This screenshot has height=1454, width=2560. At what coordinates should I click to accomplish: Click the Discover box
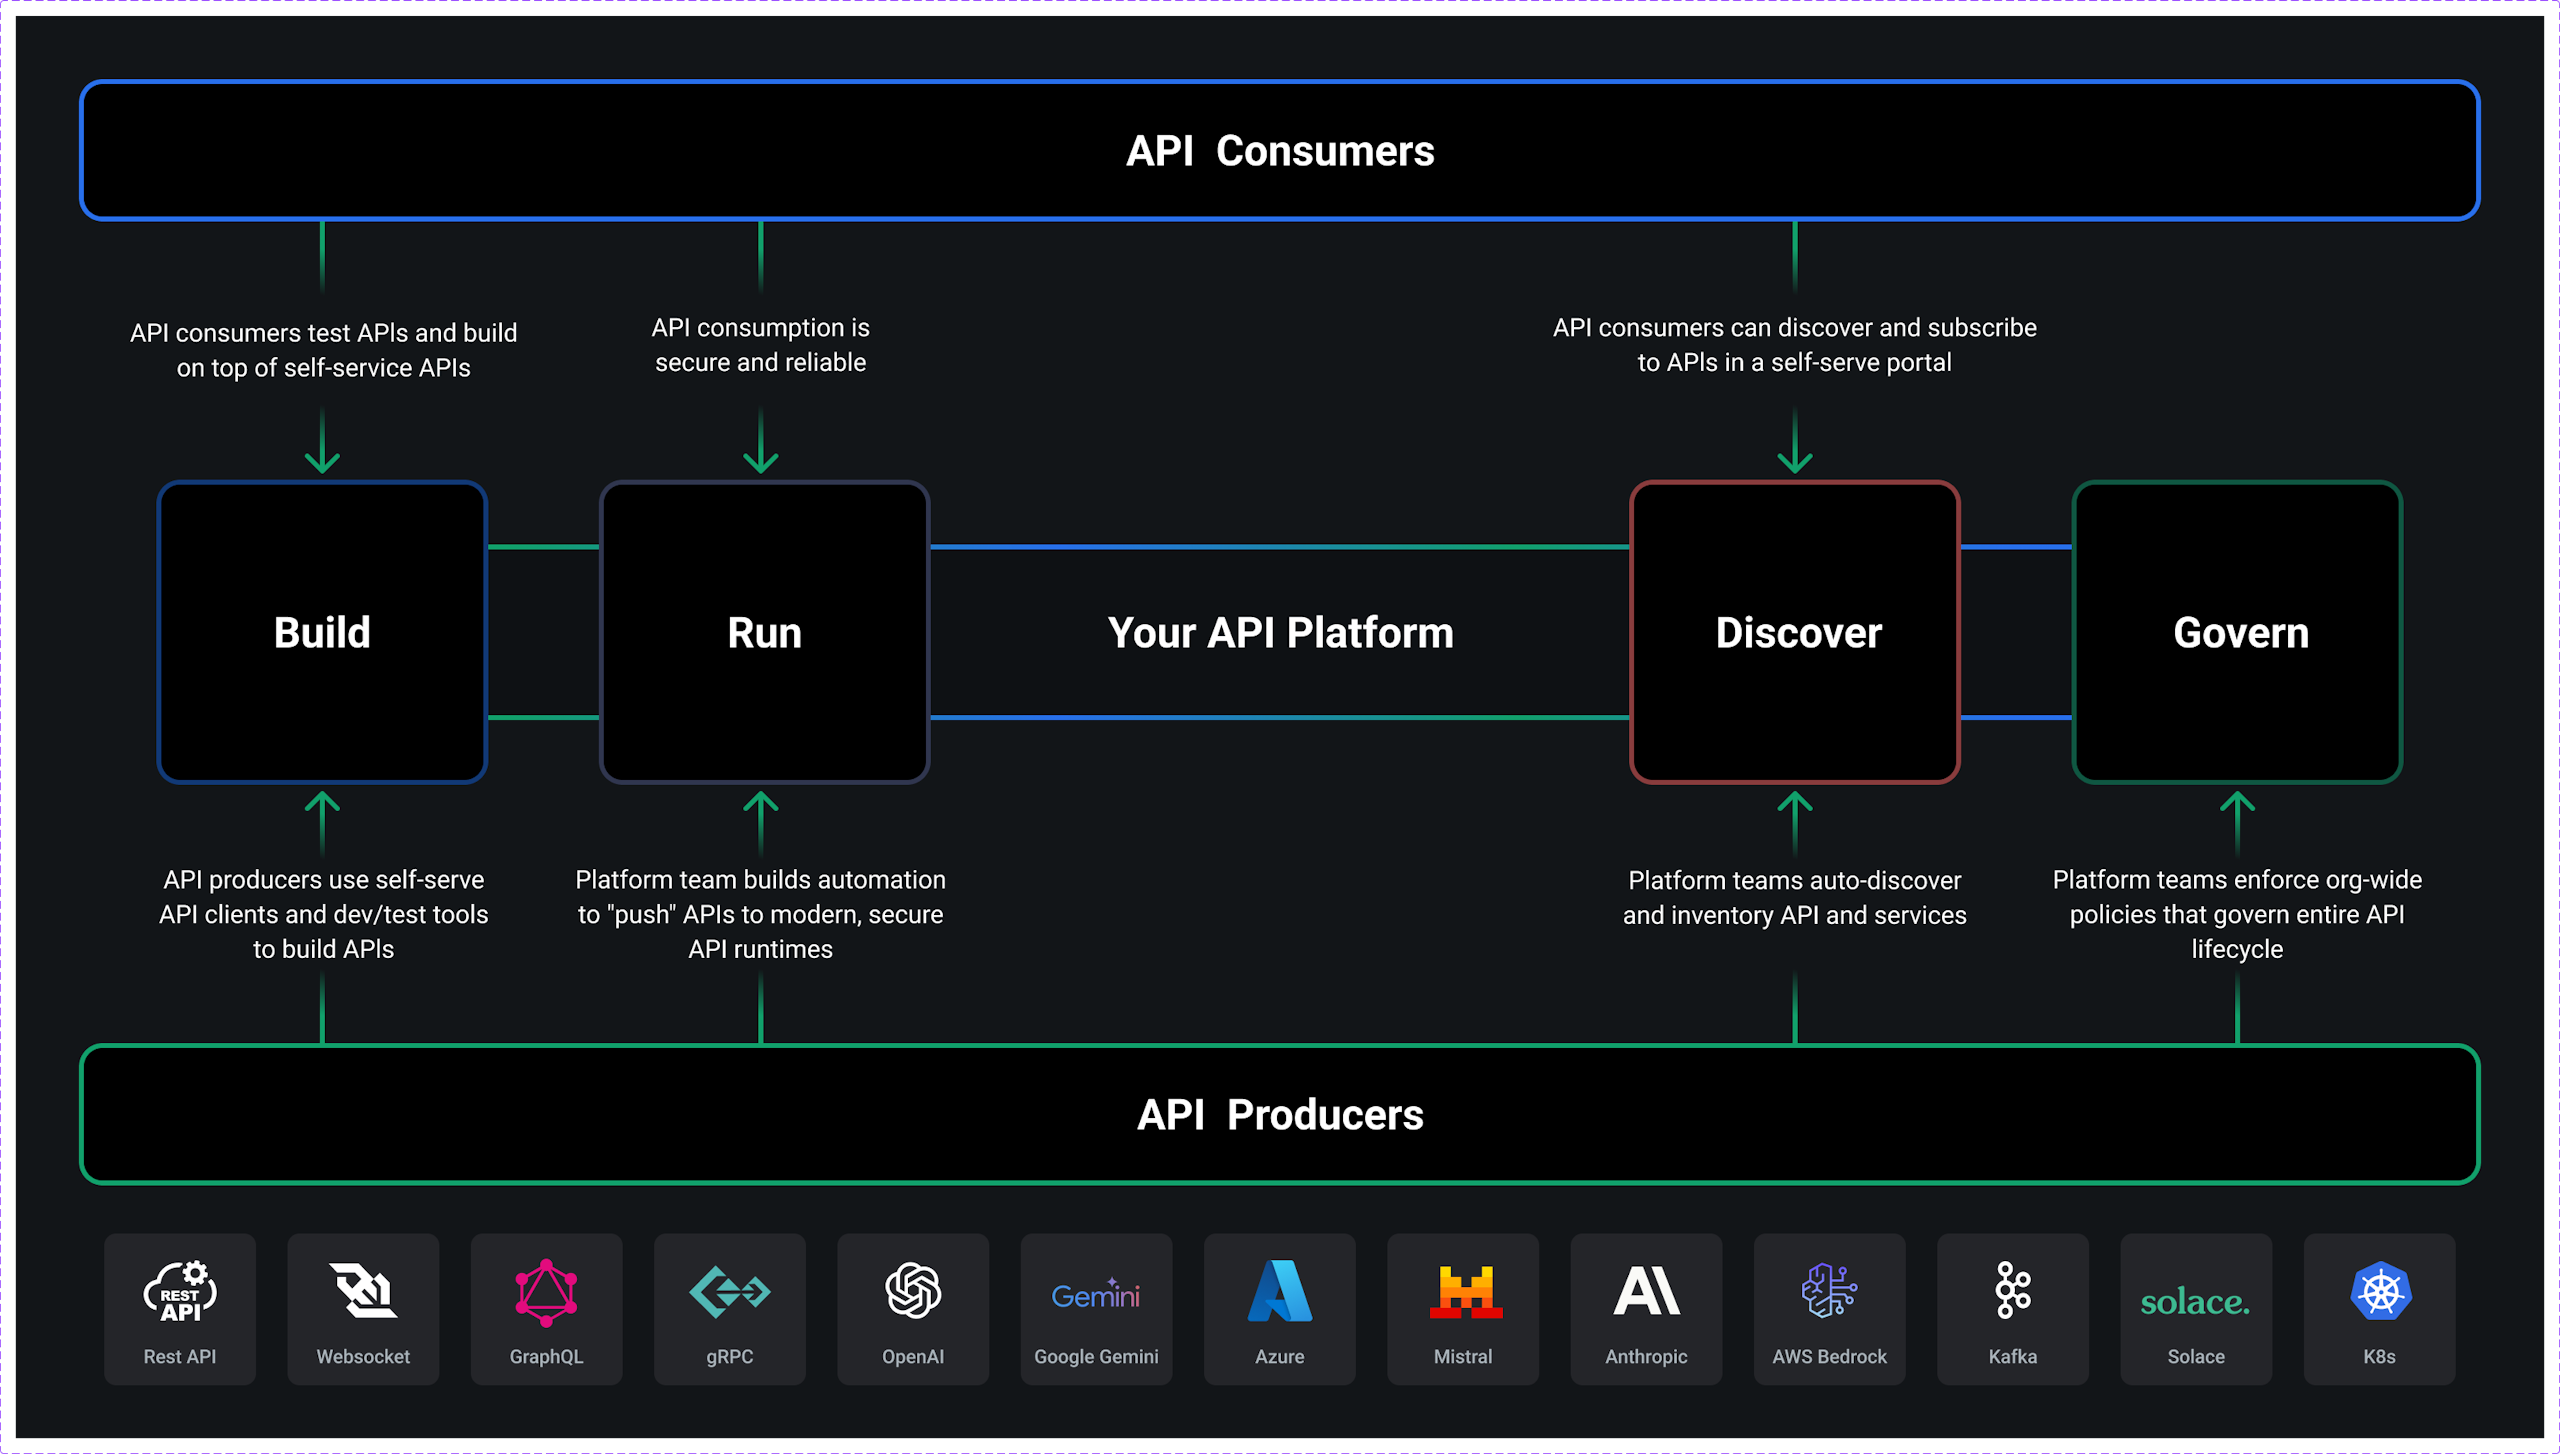pyautogui.click(x=1795, y=632)
